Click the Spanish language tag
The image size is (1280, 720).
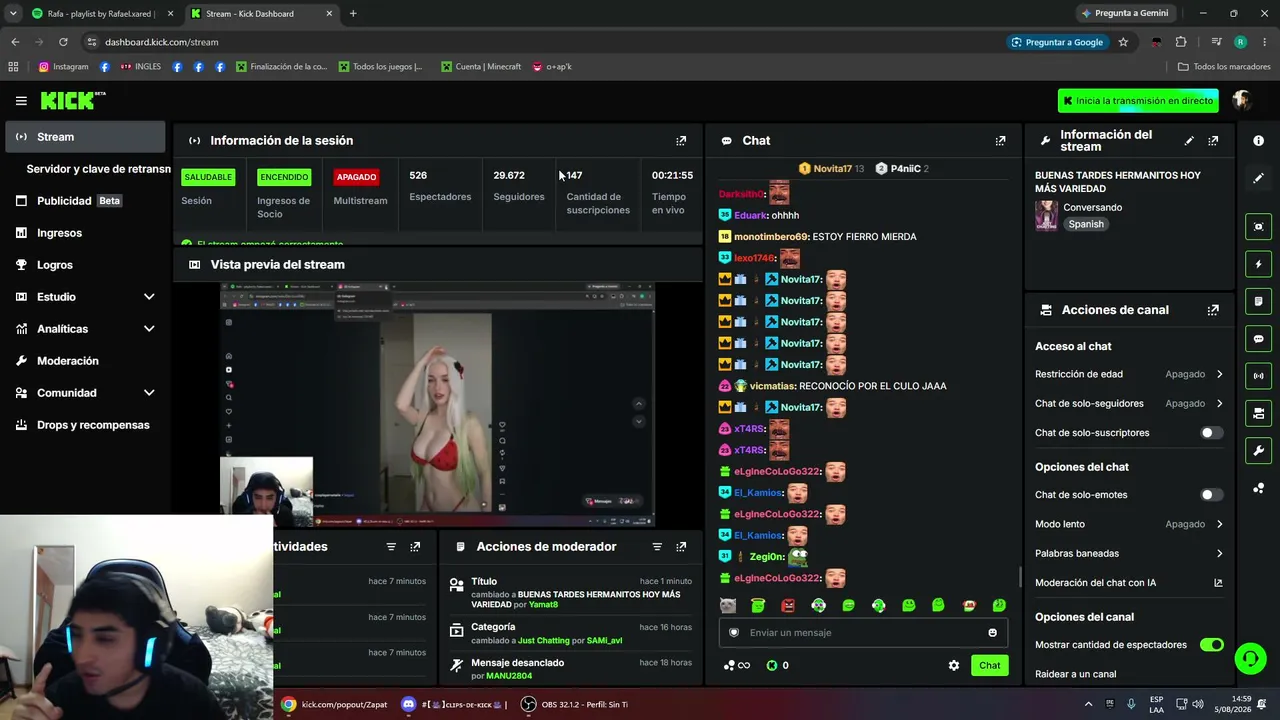coord(1086,224)
